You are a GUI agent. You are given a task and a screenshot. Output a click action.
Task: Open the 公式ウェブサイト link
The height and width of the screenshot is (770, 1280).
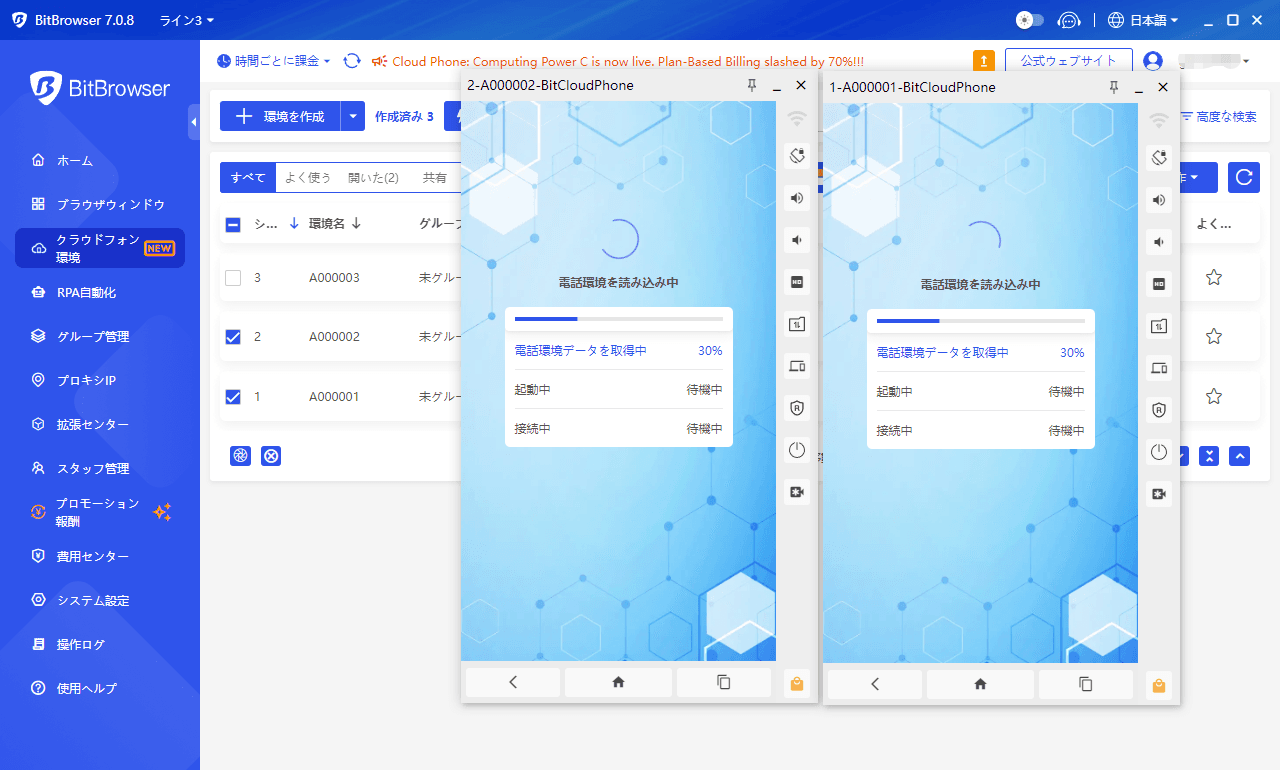click(1069, 60)
